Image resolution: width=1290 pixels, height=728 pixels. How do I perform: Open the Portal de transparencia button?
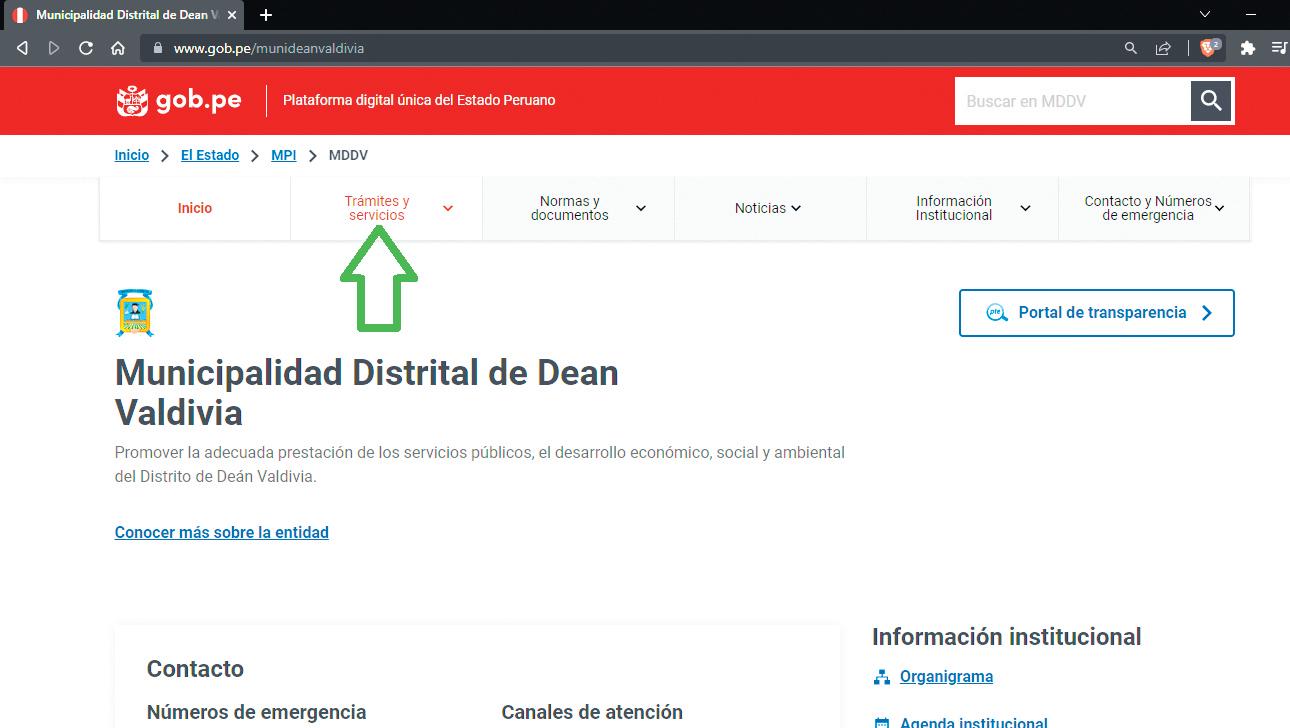click(x=1097, y=313)
